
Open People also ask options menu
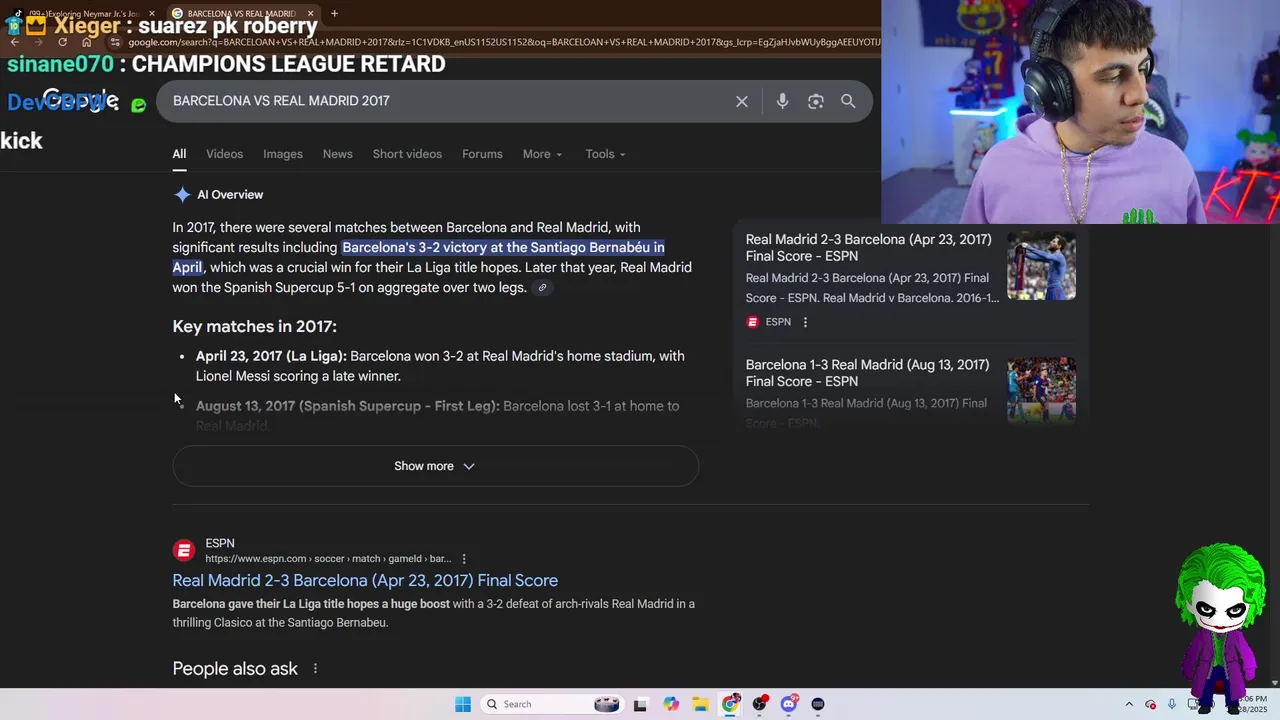click(315, 669)
